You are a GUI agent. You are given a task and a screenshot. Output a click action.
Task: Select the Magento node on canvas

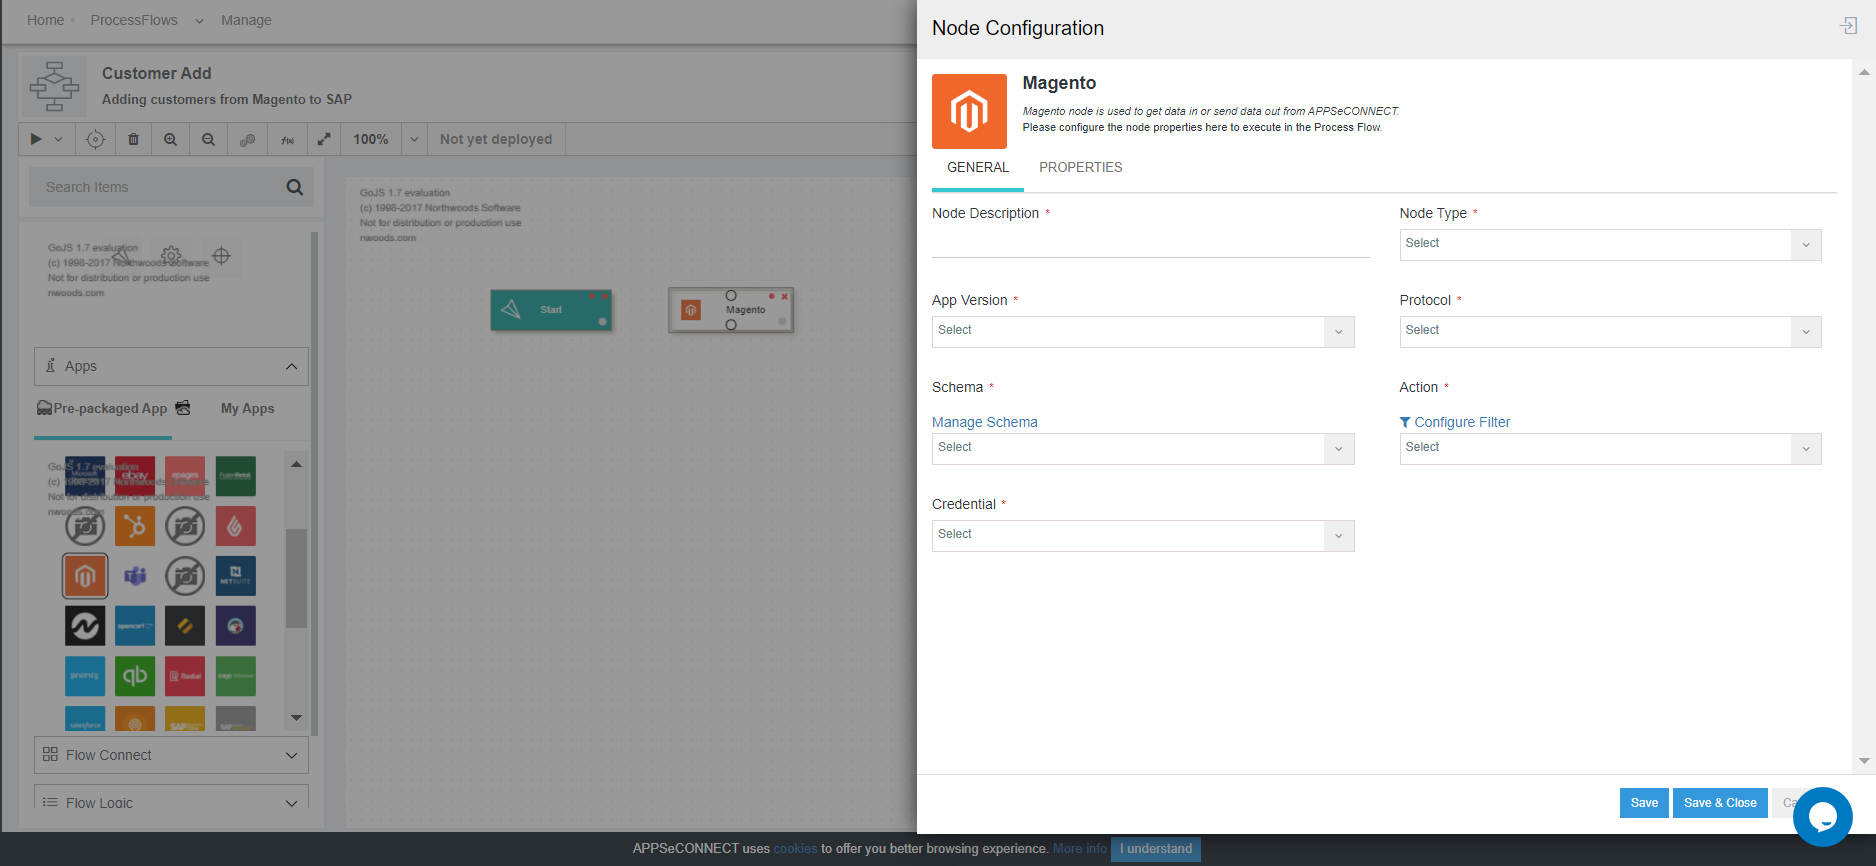coord(731,310)
